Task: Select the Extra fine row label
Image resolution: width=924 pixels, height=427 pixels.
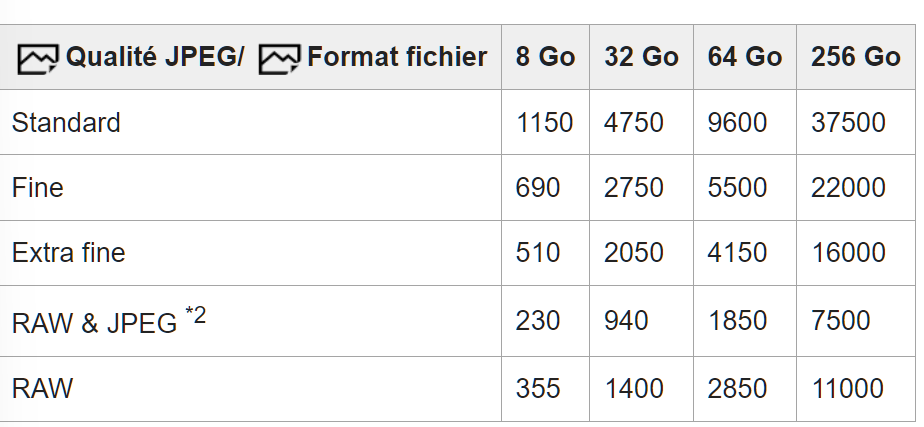Action: (x=69, y=253)
